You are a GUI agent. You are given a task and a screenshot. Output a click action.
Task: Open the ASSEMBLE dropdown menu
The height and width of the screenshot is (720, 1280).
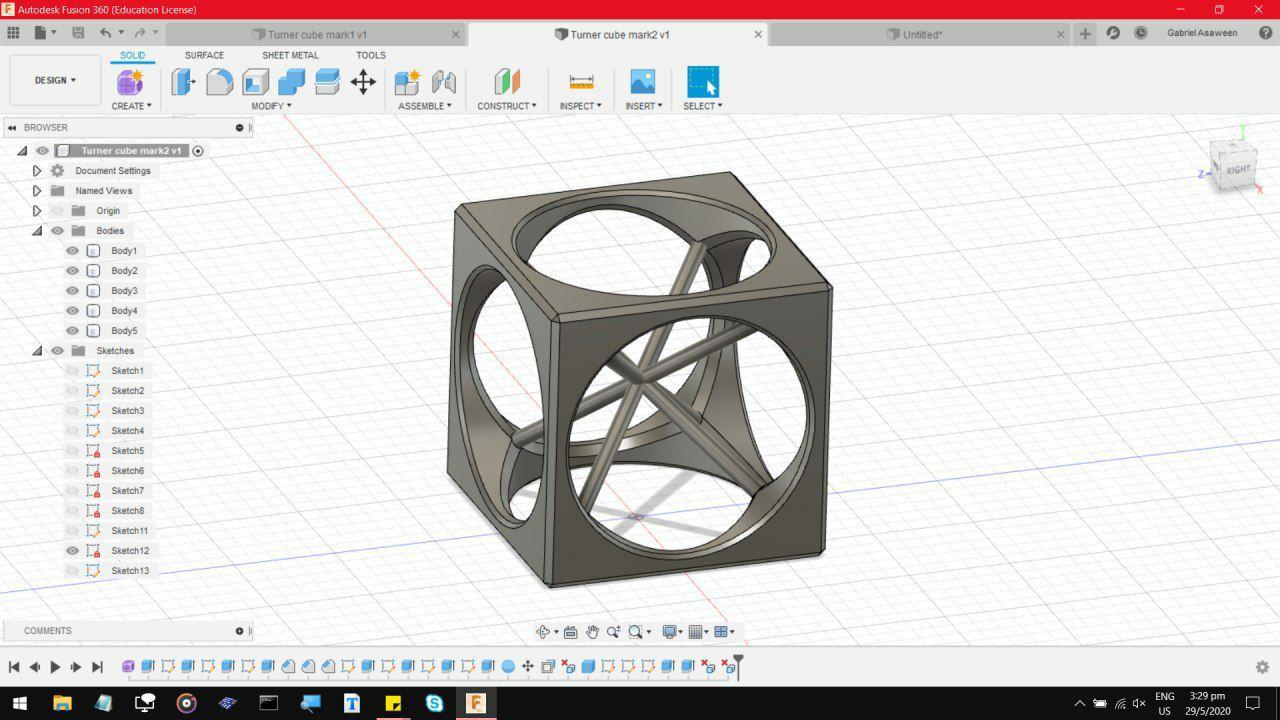pos(425,106)
